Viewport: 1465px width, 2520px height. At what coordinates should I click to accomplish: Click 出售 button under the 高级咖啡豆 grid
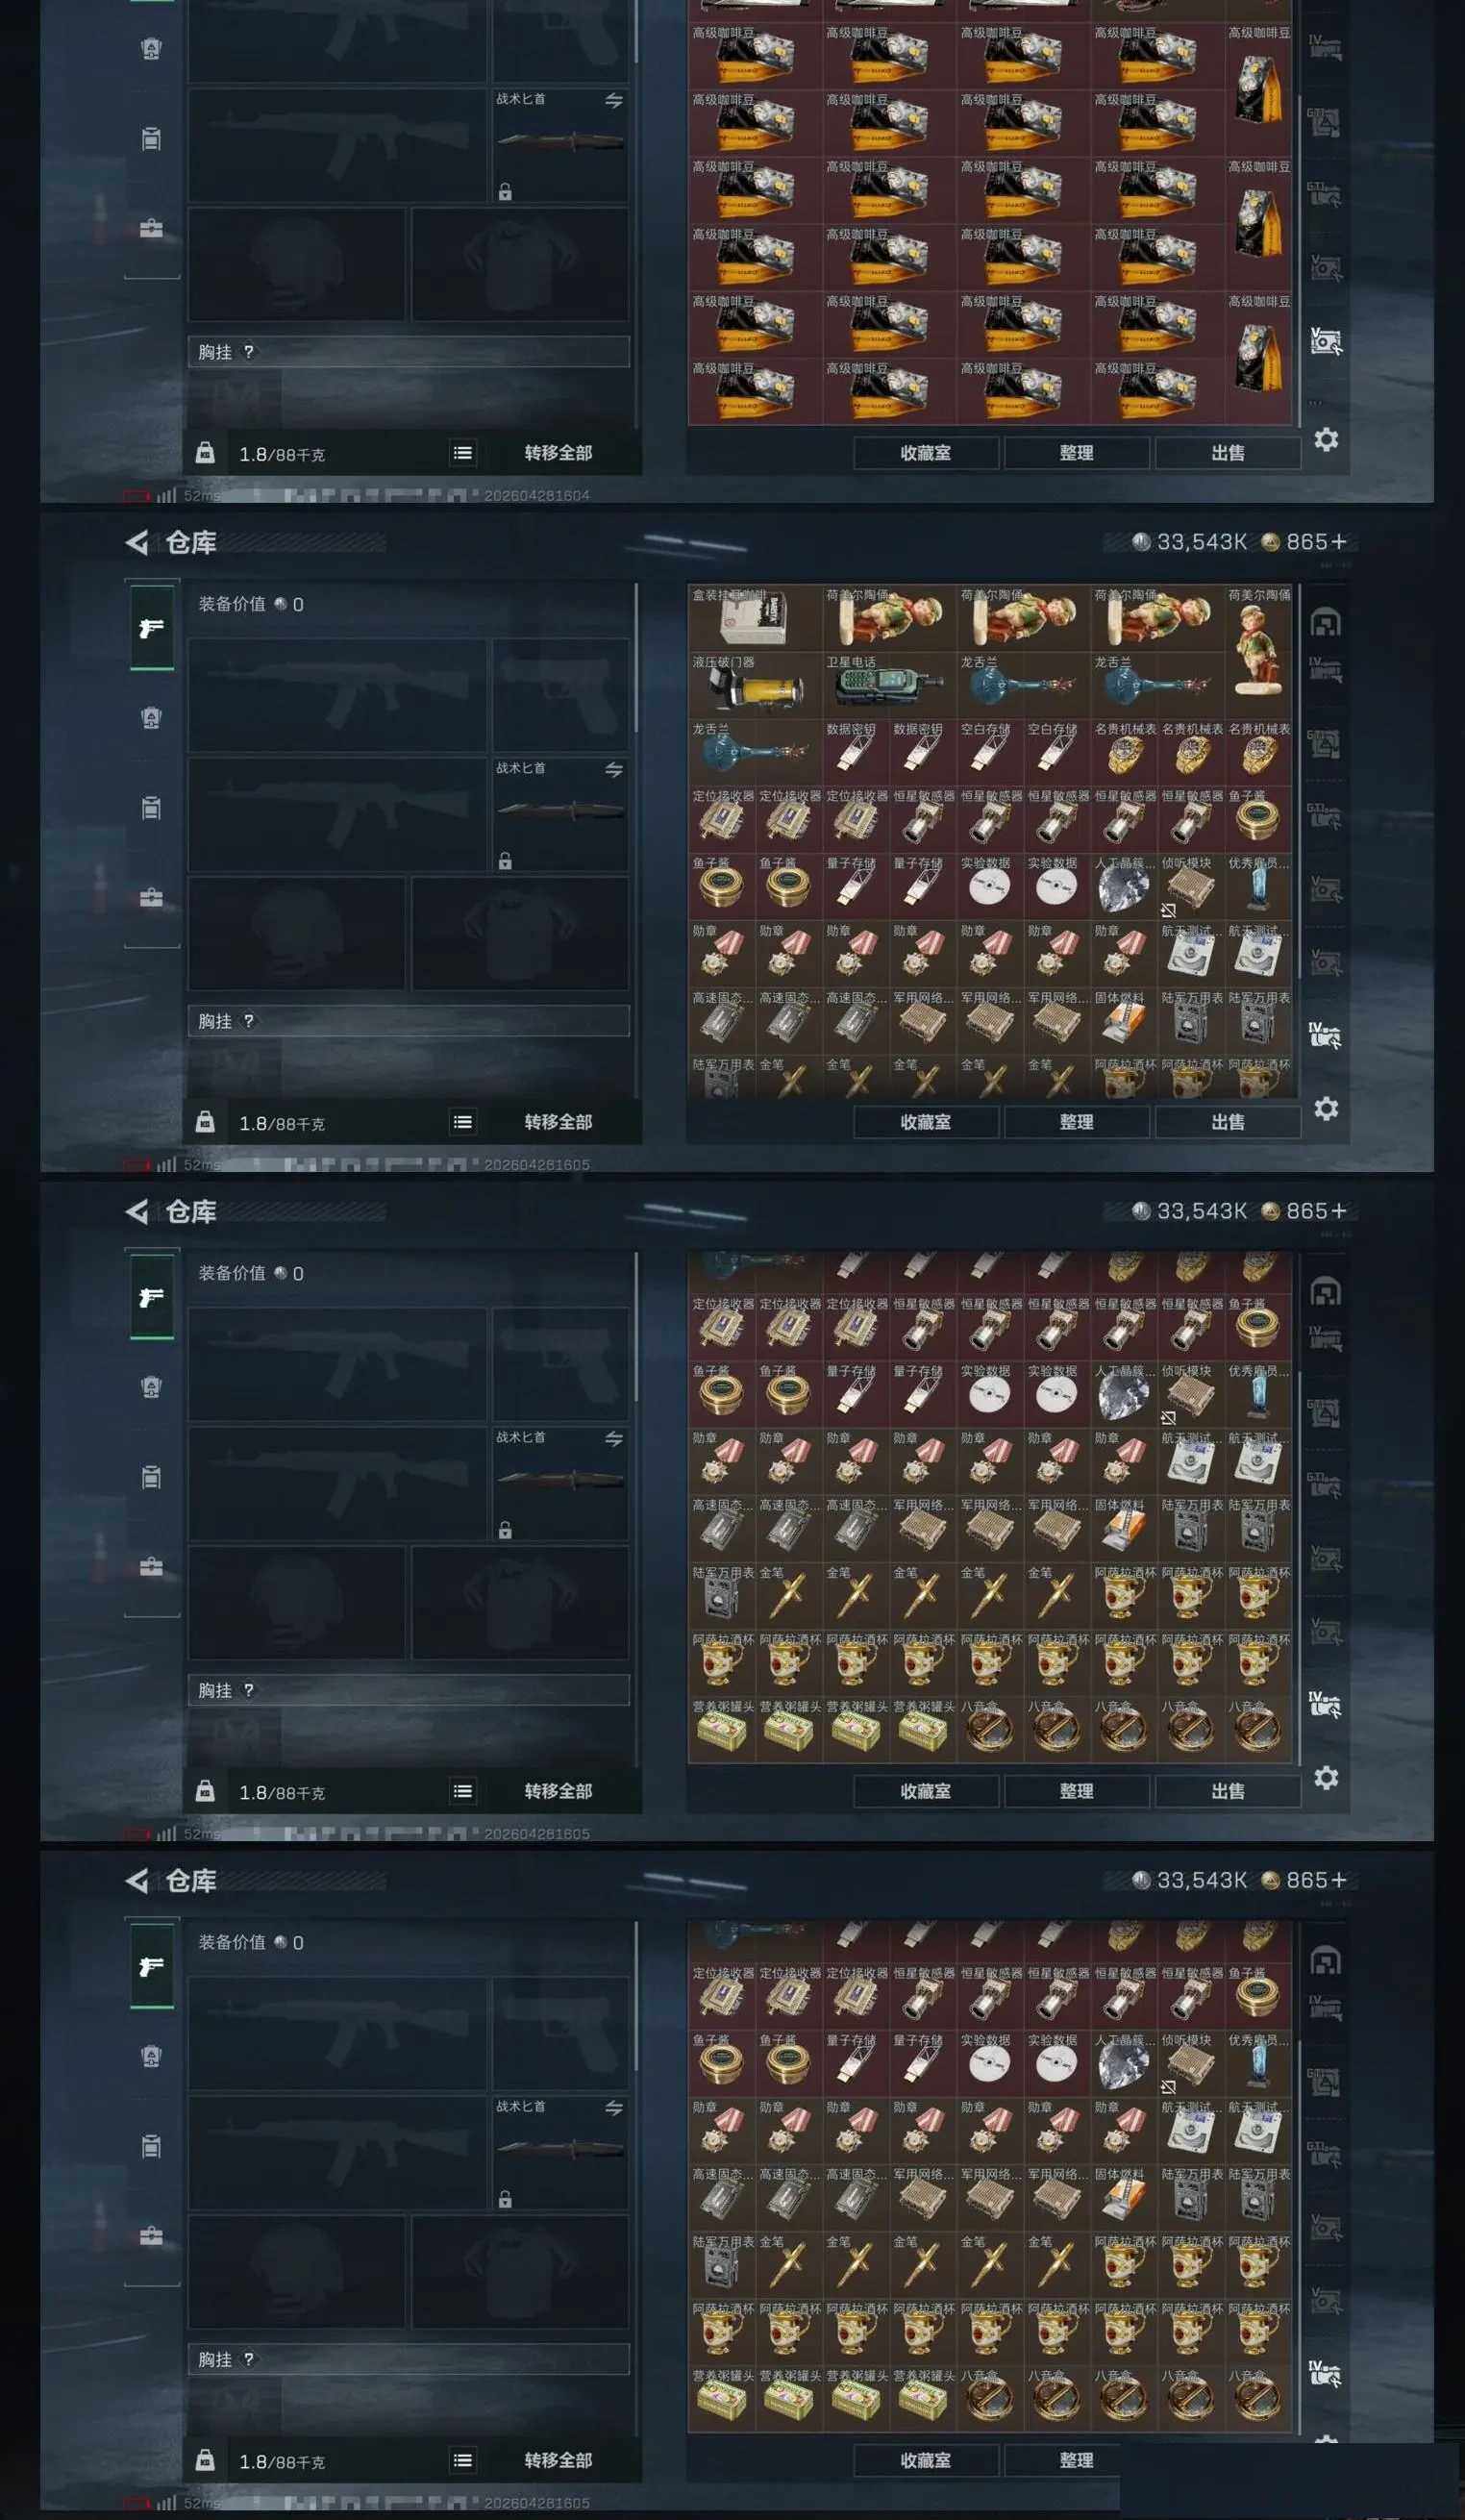click(1227, 453)
